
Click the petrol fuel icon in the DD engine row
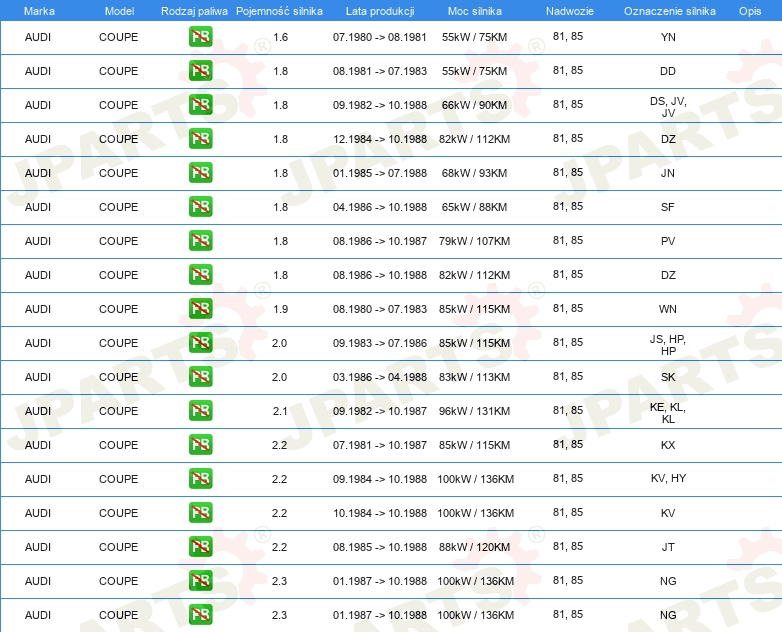[200, 71]
